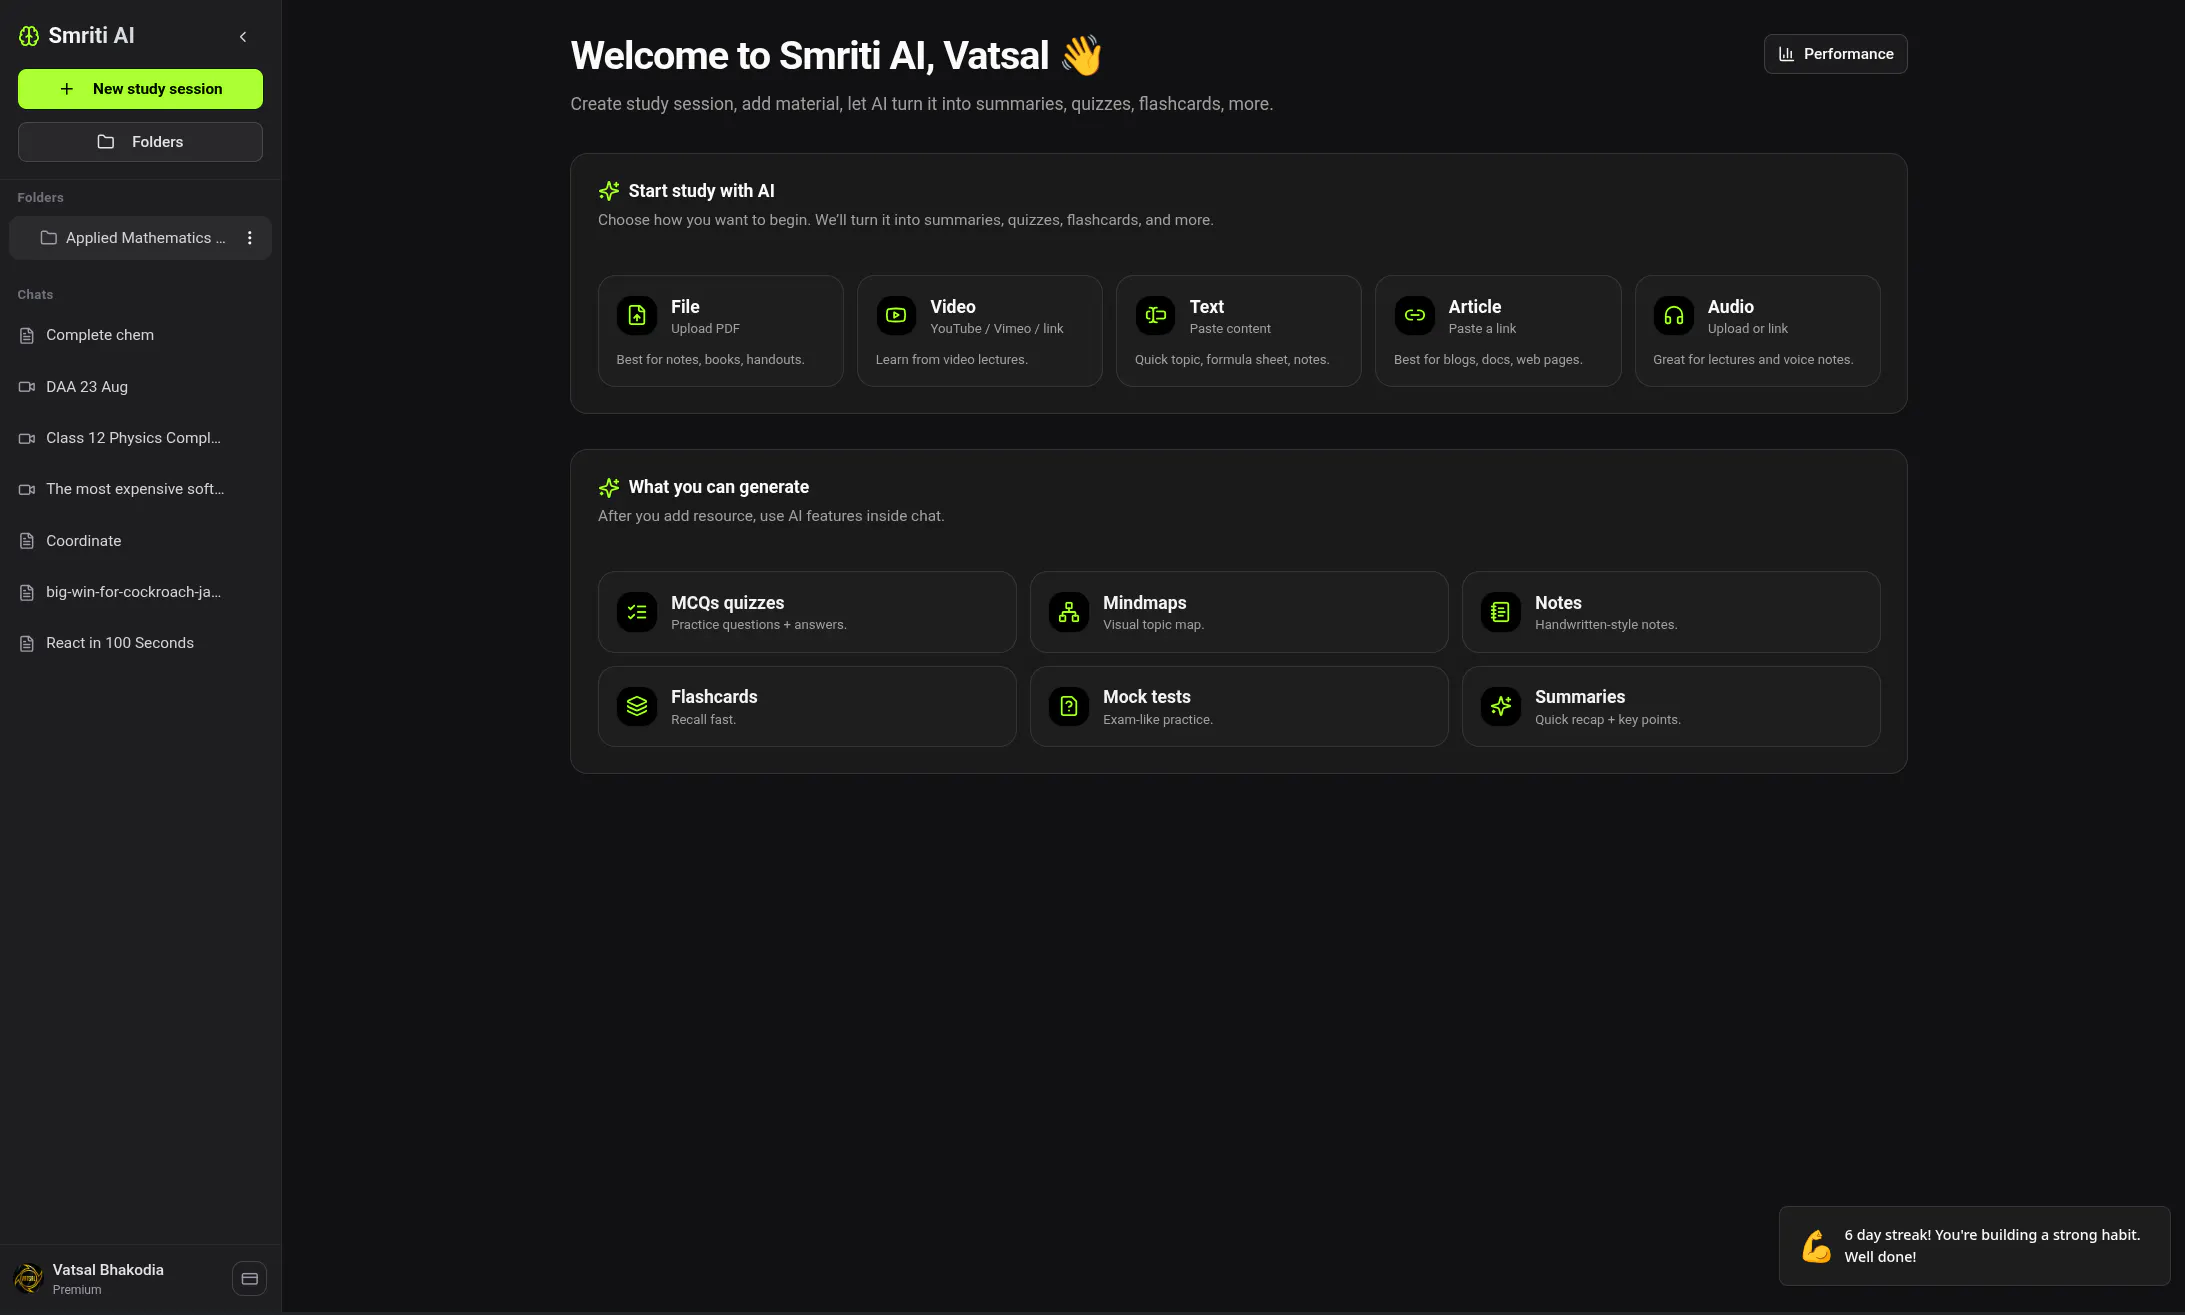The height and width of the screenshot is (1315, 2185).
Task: Click the Flashcards stacked layers icon
Action: pos(637,707)
